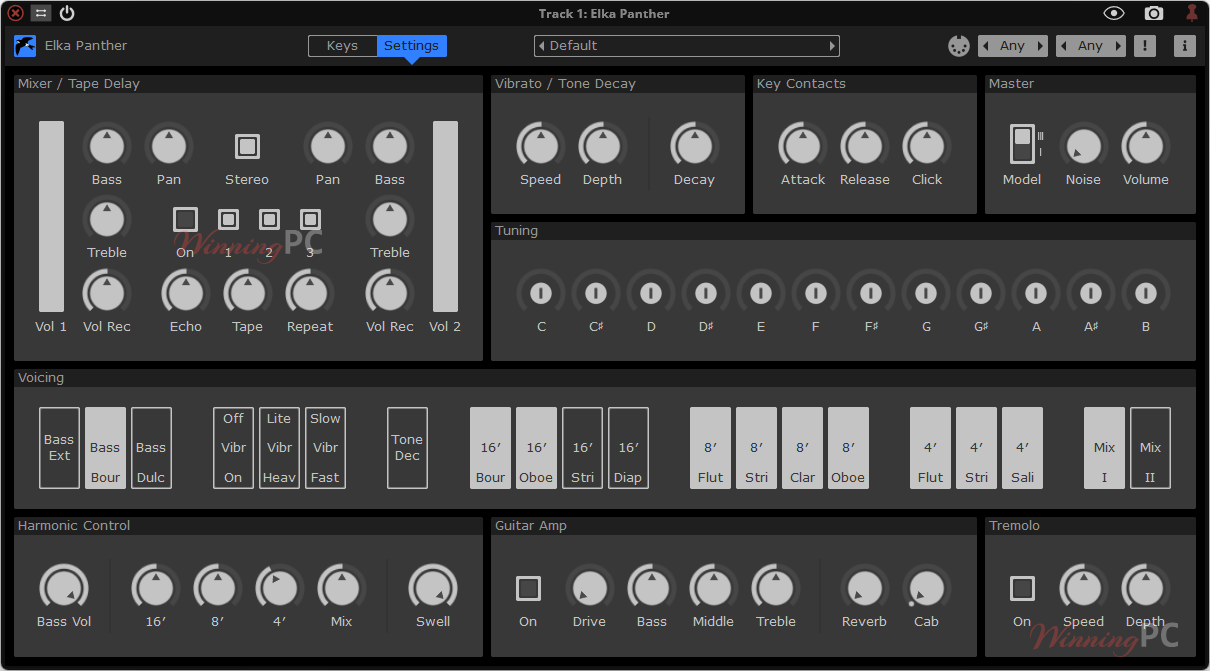This screenshot has height=671, width=1210.
Task: Click the Tremolo Speed knob
Action: pos(1083,588)
